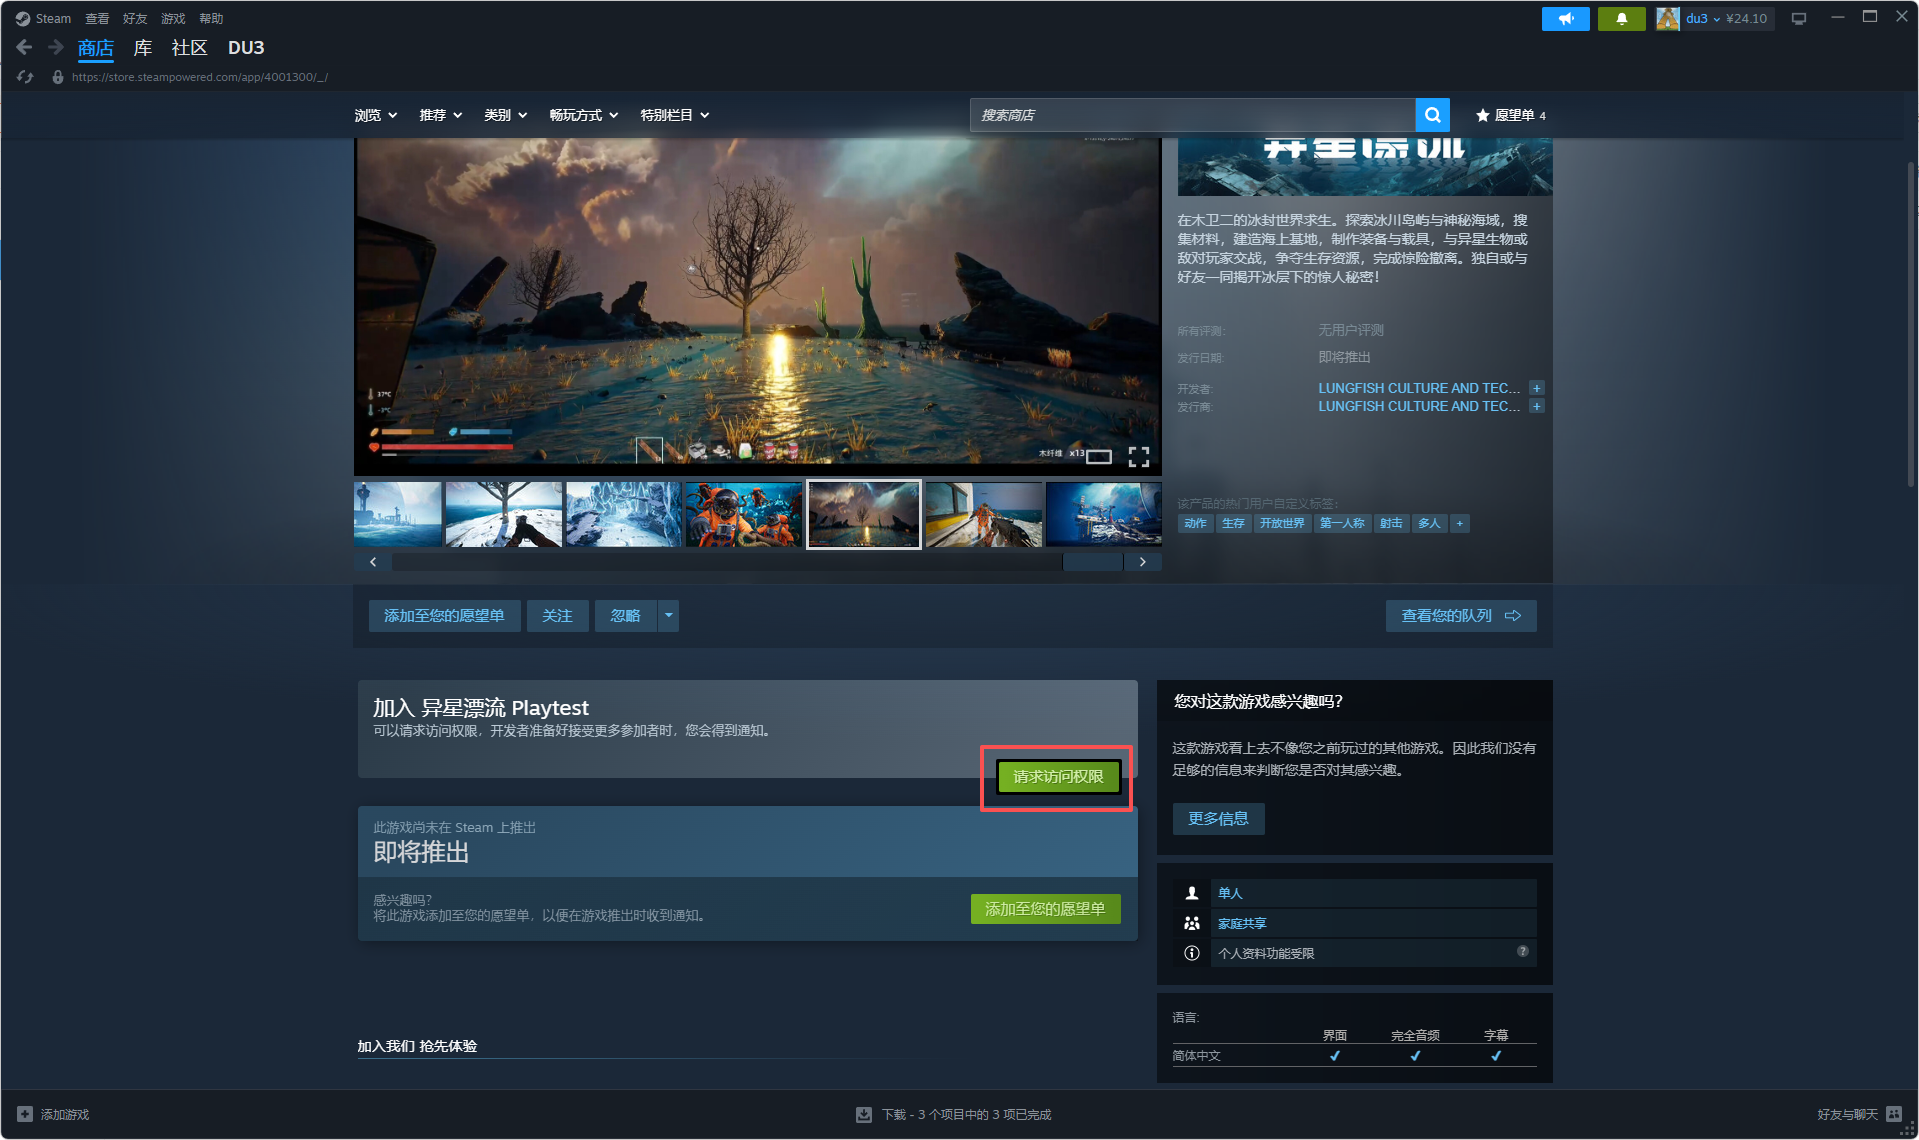Click the back navigation arrow

click(25, 47)
